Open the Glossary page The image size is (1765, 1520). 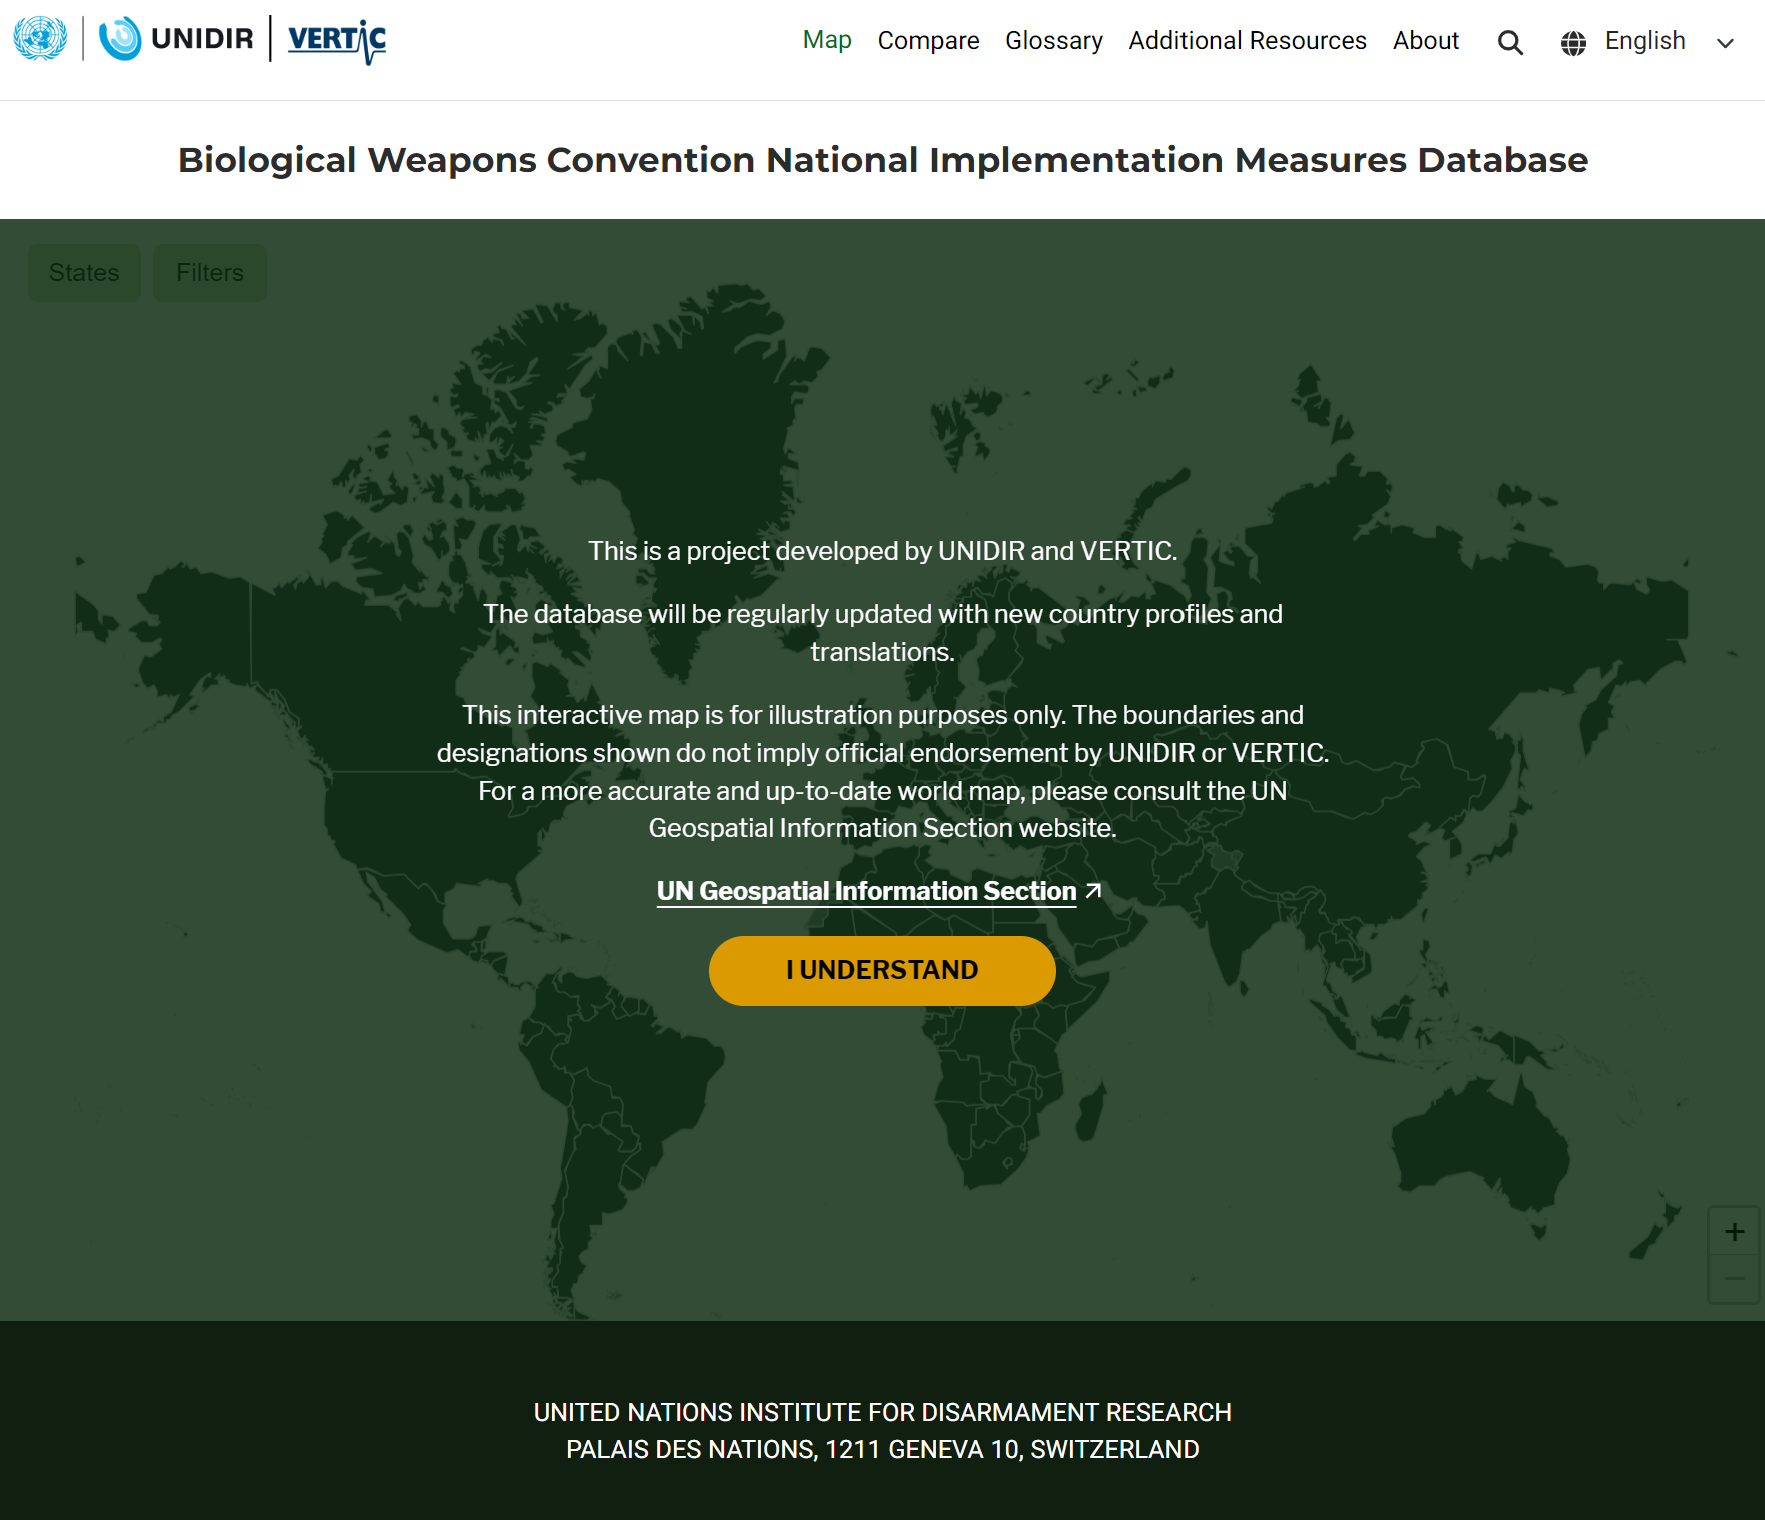pyautogui.click(x=1054, y=41)
